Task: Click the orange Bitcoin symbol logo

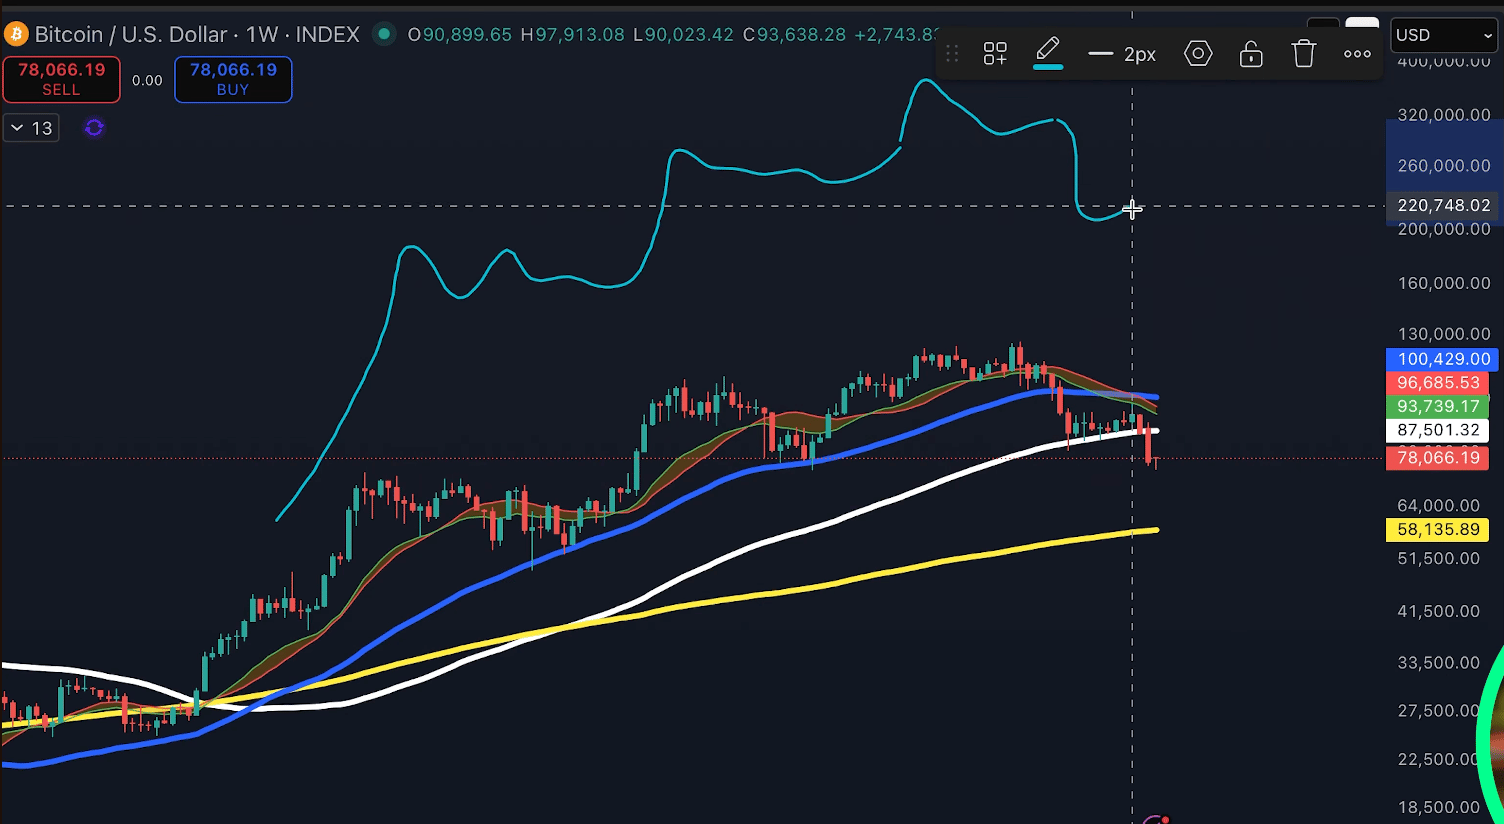Action: [15, 35]
